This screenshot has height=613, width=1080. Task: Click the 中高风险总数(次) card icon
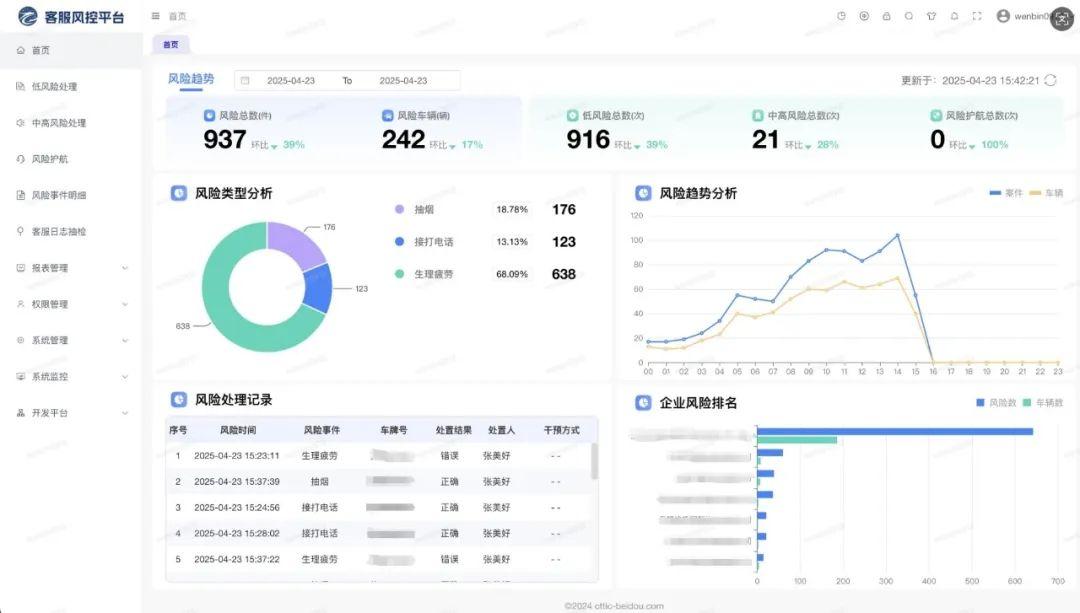tap(758, 115)
